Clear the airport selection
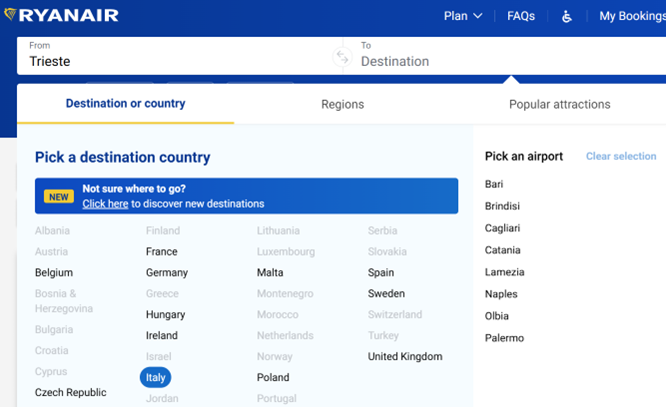 [621, 157]
